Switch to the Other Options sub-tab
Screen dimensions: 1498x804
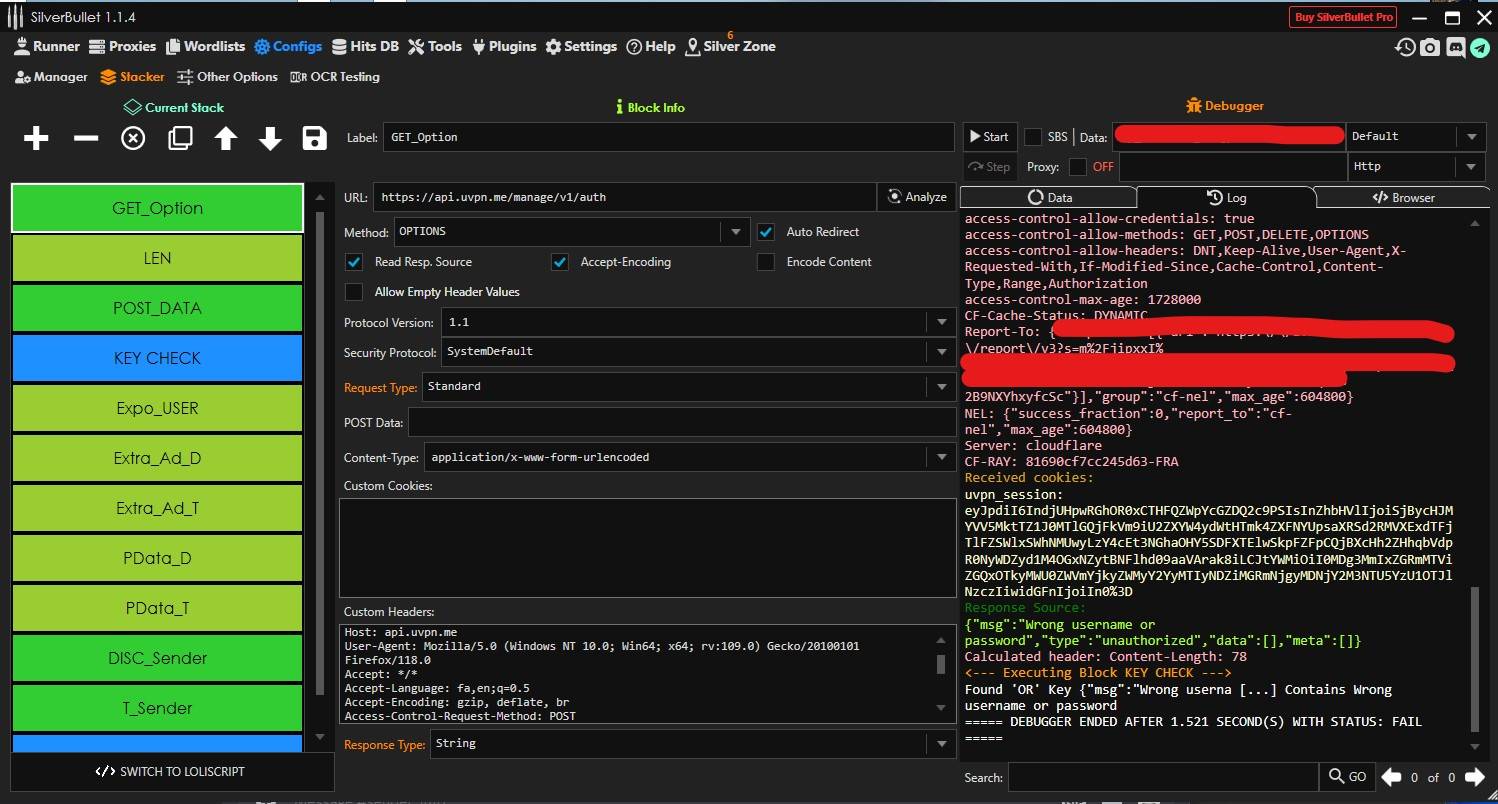coord(228,76)
